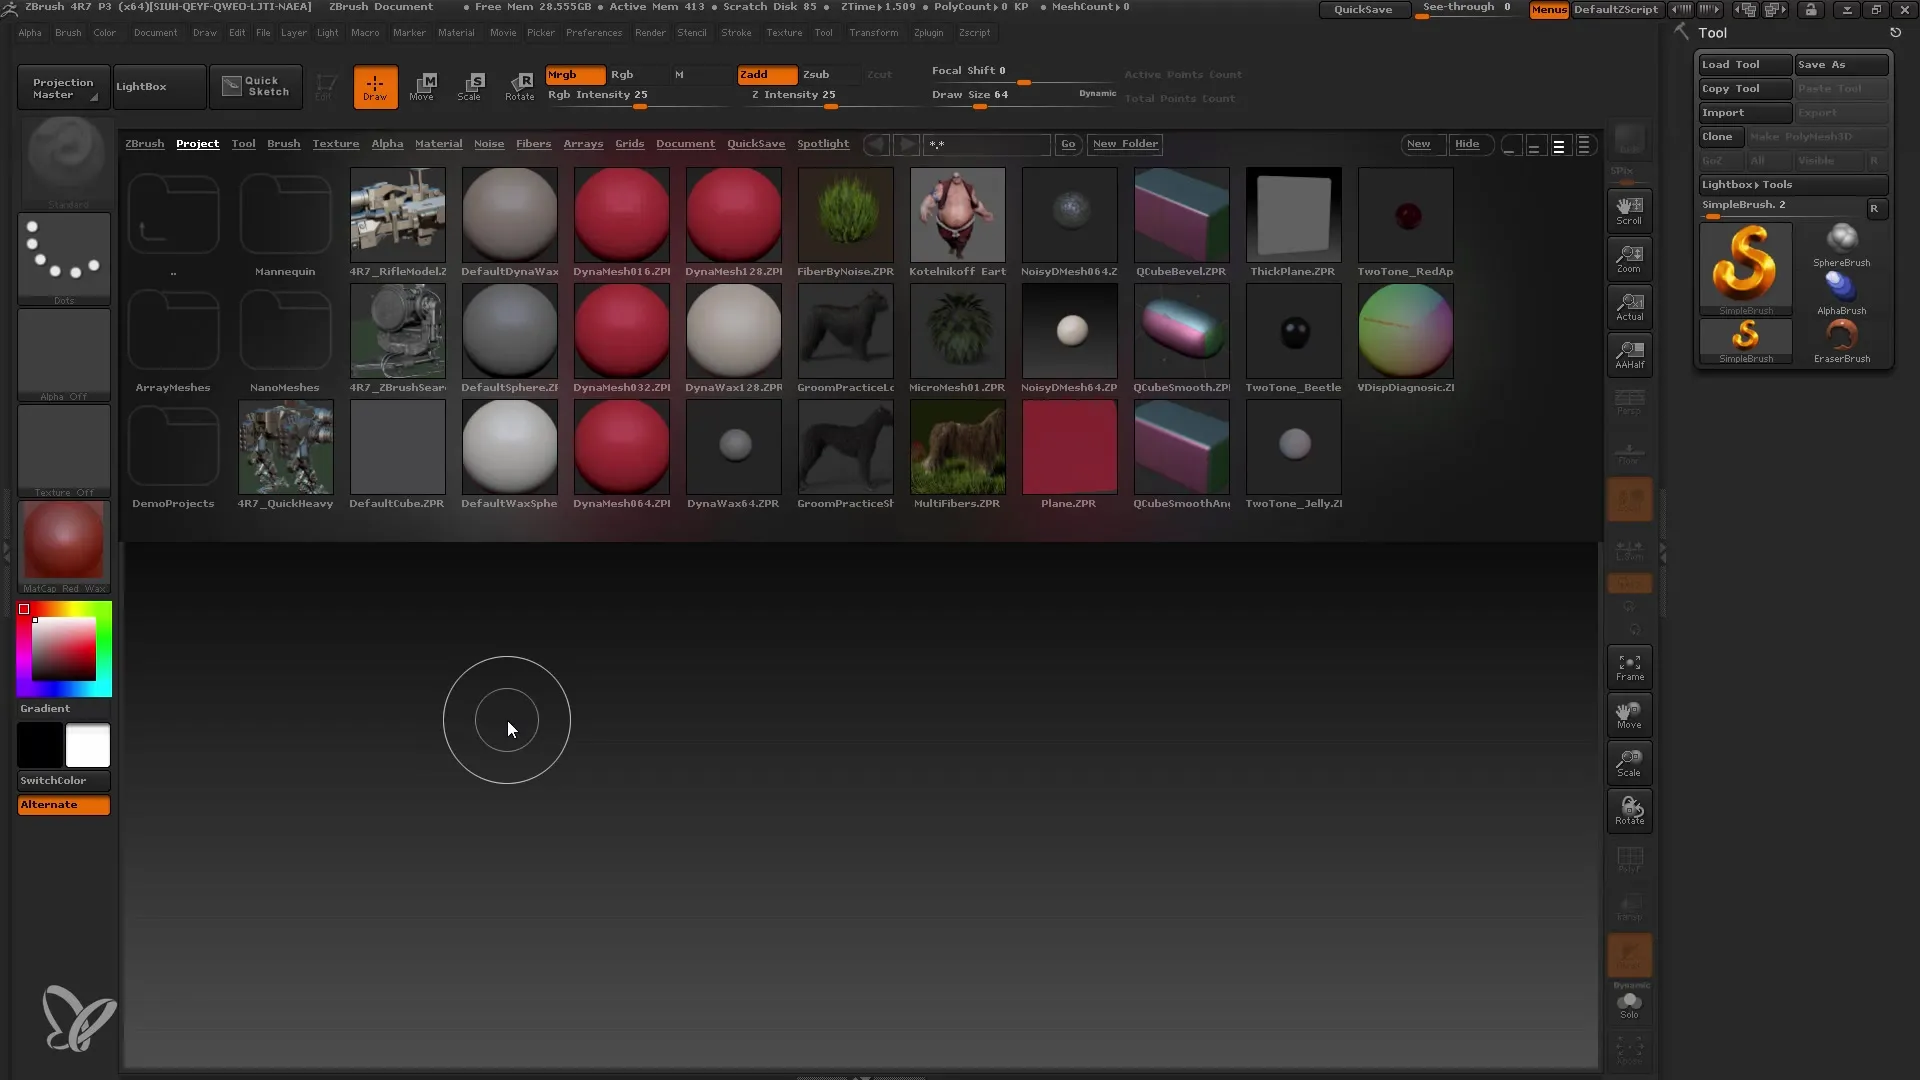Screen dimensions: 1920x1080
Task: Click the New Folder button
Action: click(1124, 144)
